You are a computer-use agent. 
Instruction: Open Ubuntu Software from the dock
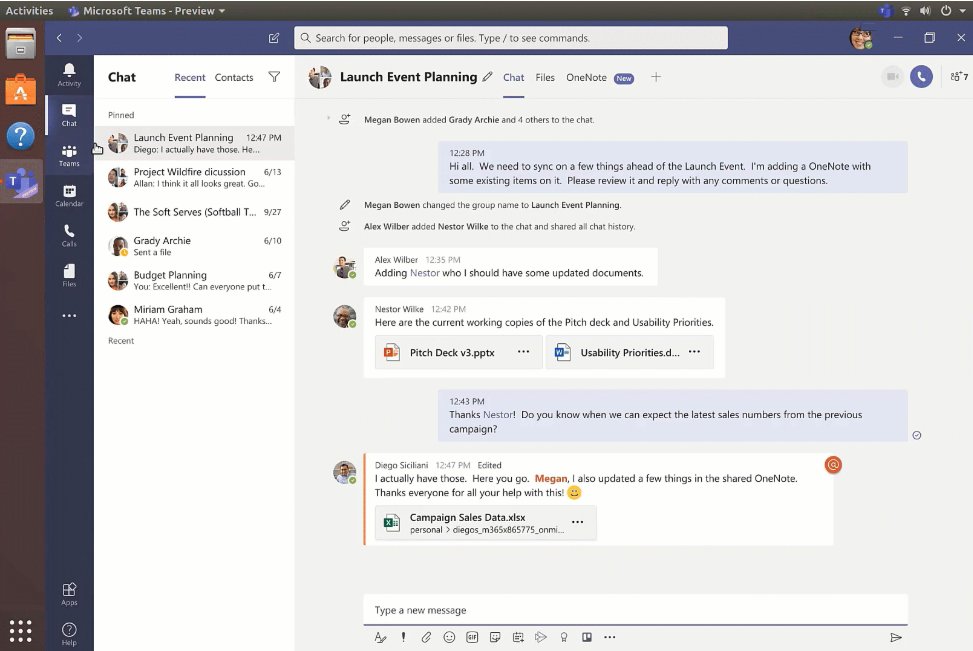tap(20, 90)
